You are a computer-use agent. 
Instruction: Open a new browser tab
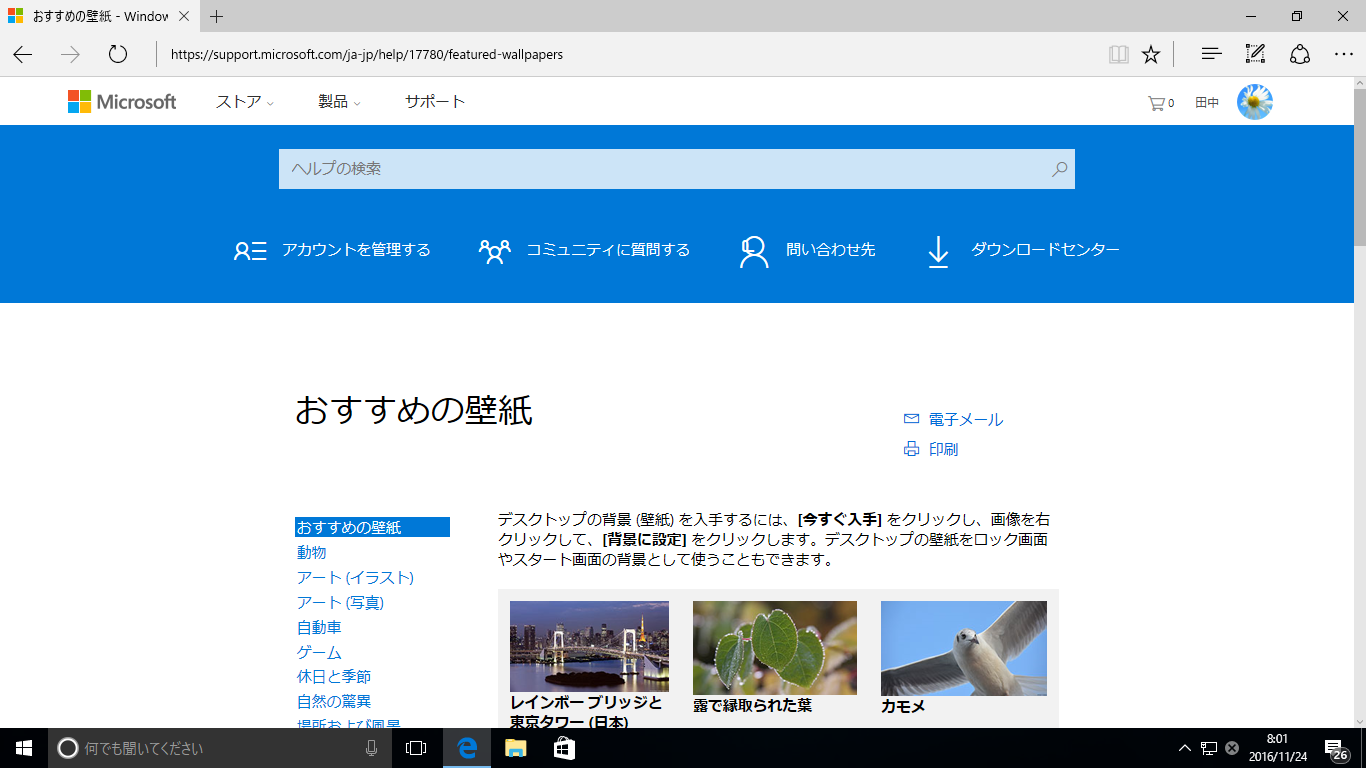pos(216,16)
